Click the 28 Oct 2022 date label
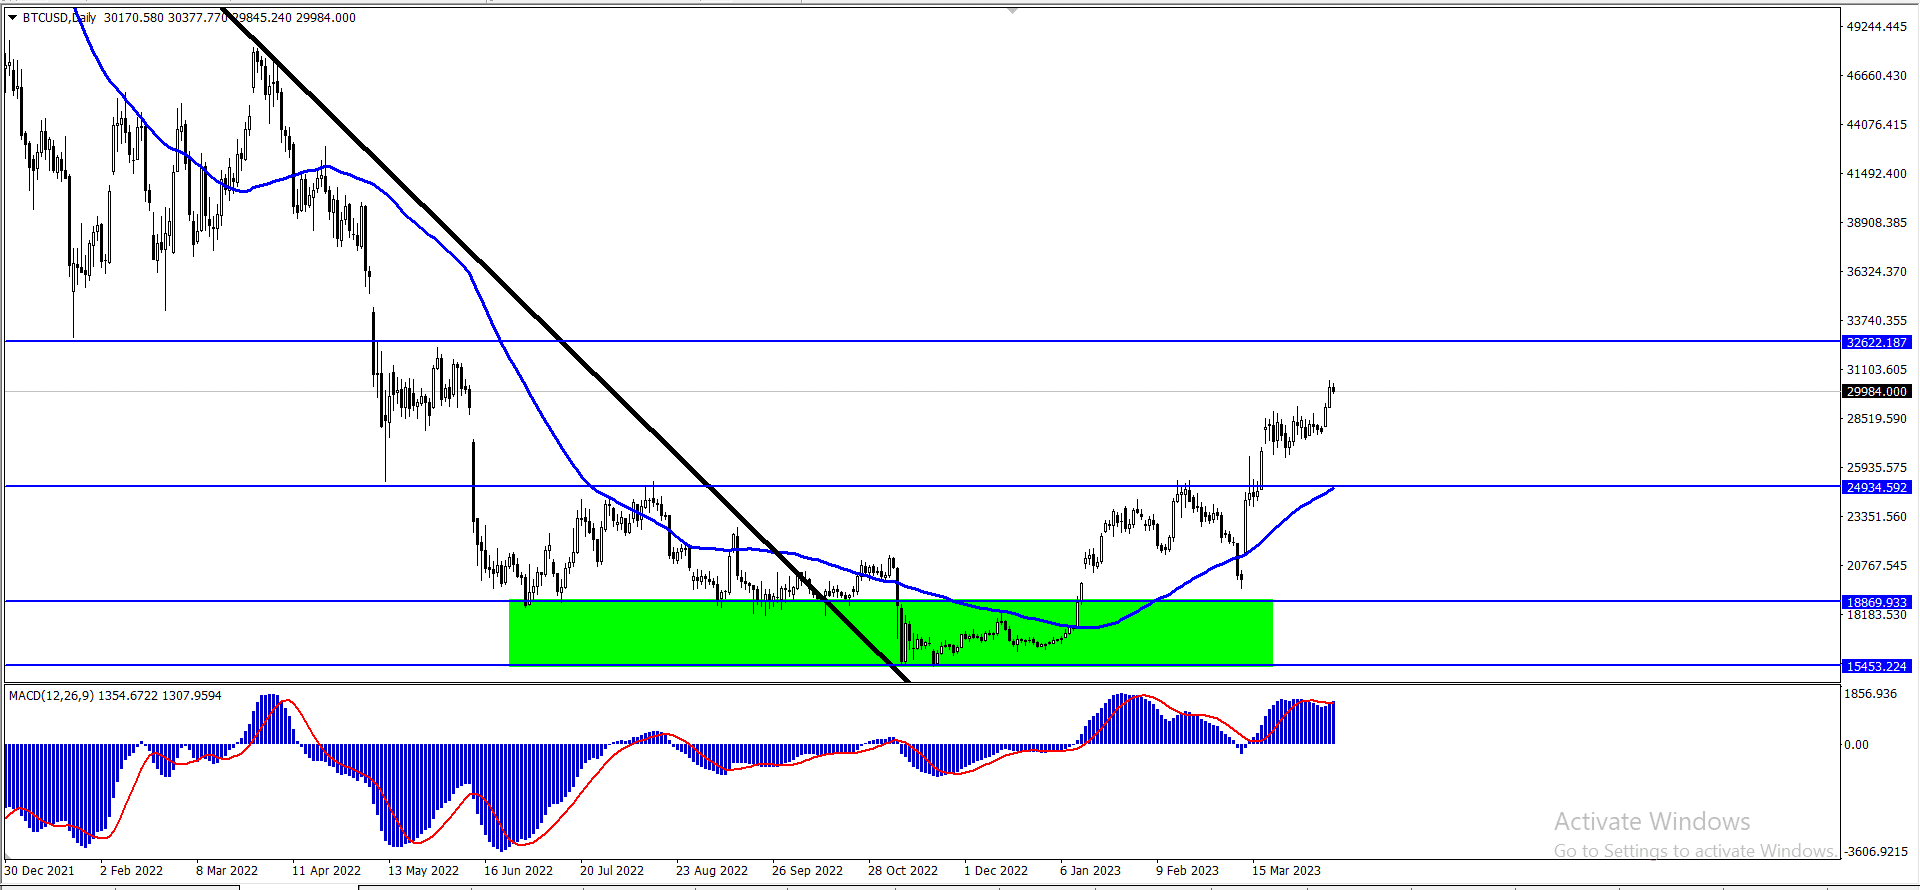Viewport: 1920px width, 890px height. pyautogui.click(x=903, y=870)
